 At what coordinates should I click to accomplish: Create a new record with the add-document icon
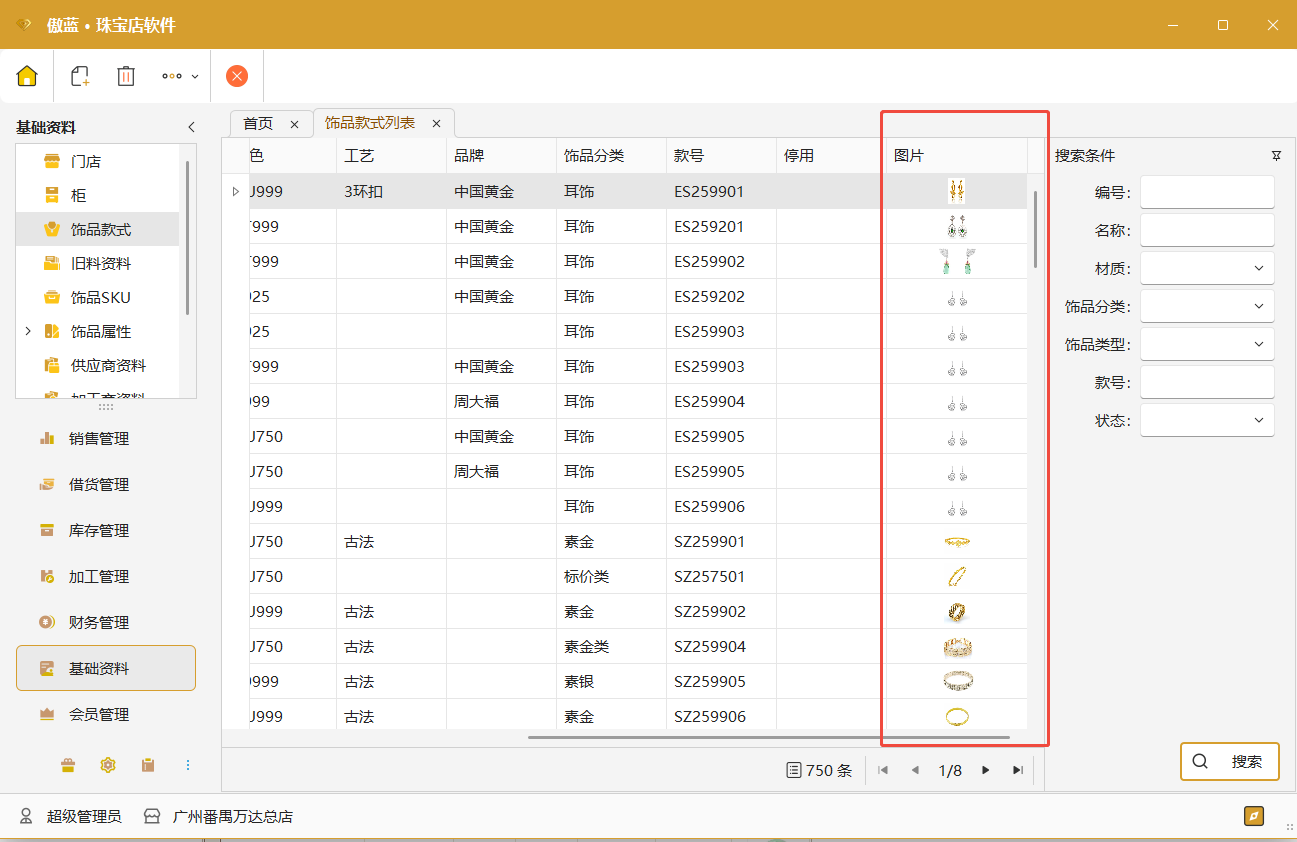(80, 76)
